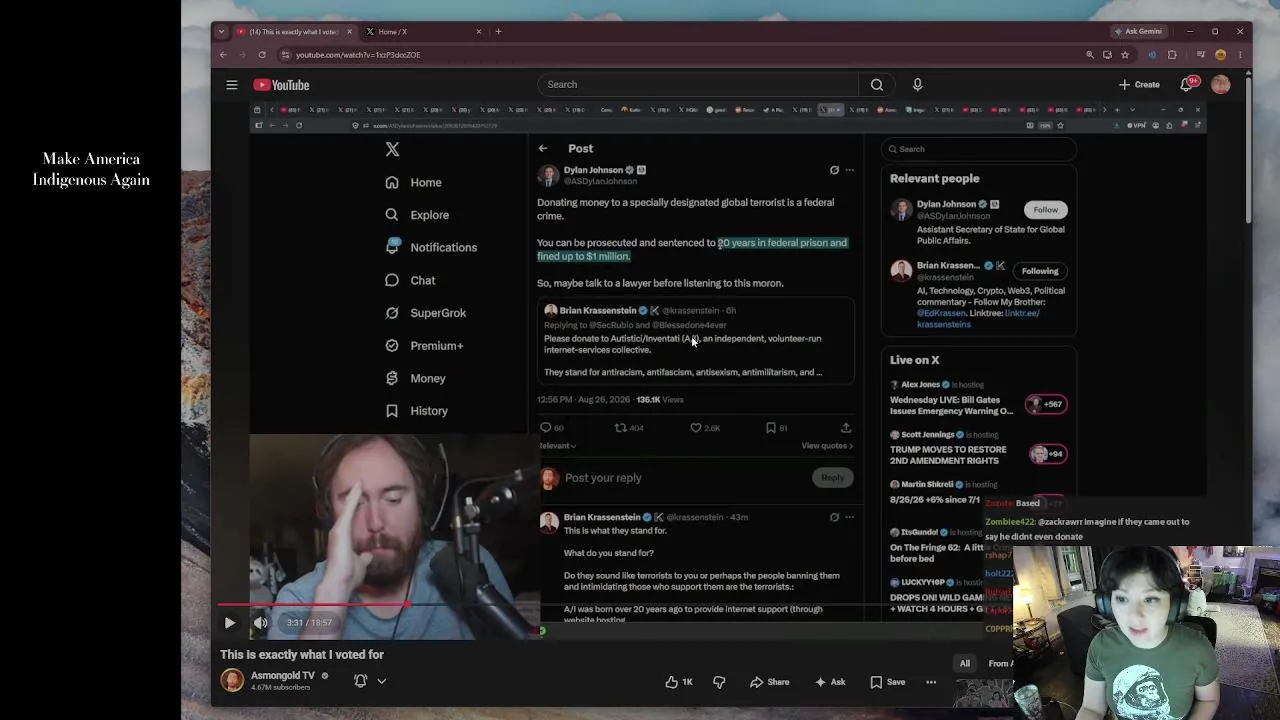This screenshot has width=1280, height=720.
Task: Open Money in the X sidebar
Action: (x=416, y=378)
